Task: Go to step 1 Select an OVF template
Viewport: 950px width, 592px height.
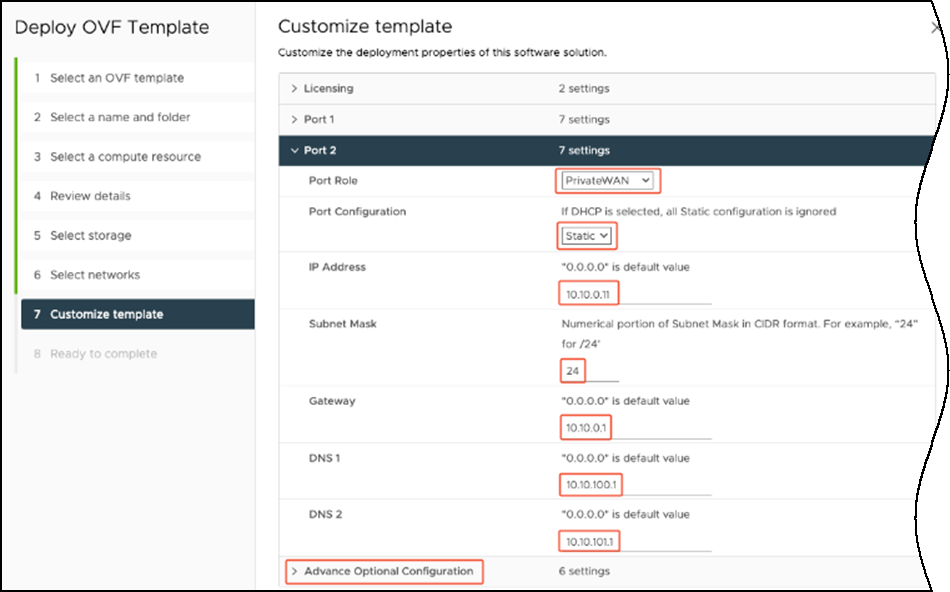Action: coord(116,78)
